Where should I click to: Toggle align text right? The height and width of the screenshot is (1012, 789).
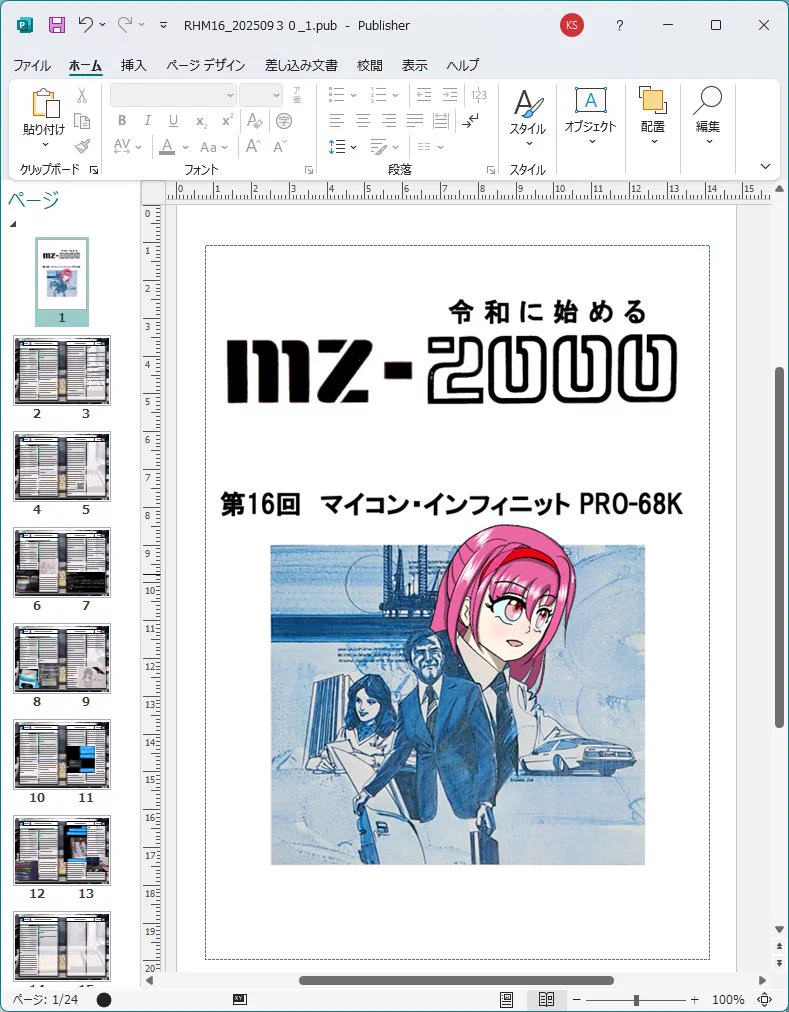click(x=389, y=121)
